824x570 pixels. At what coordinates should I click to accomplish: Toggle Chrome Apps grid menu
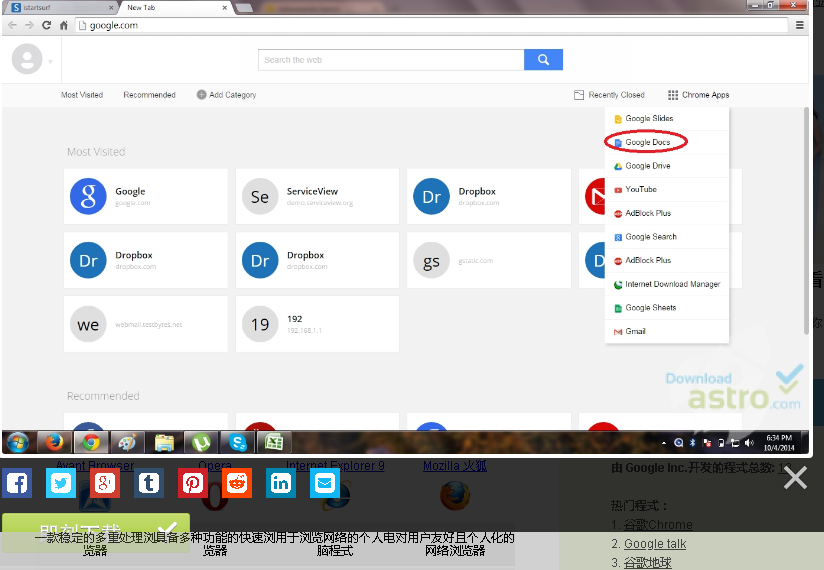click(x=698, y=95)
